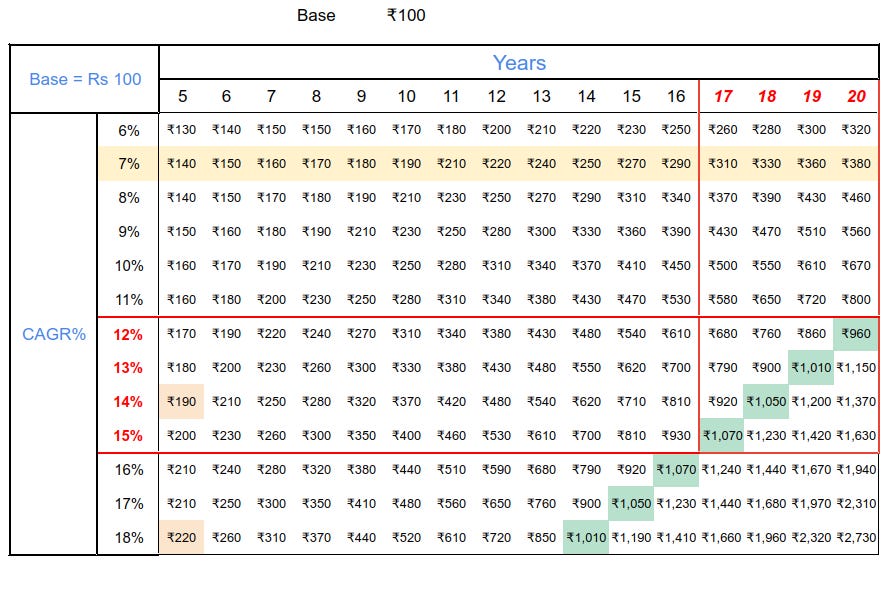This screenshot has height=605, width=890.
Task: Click the column header 5
Action: (181, 97)
